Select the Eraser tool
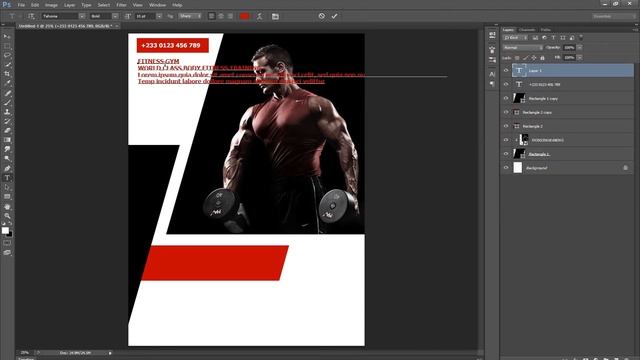This screenshot has width=640, height=360. tap(7, 131)
